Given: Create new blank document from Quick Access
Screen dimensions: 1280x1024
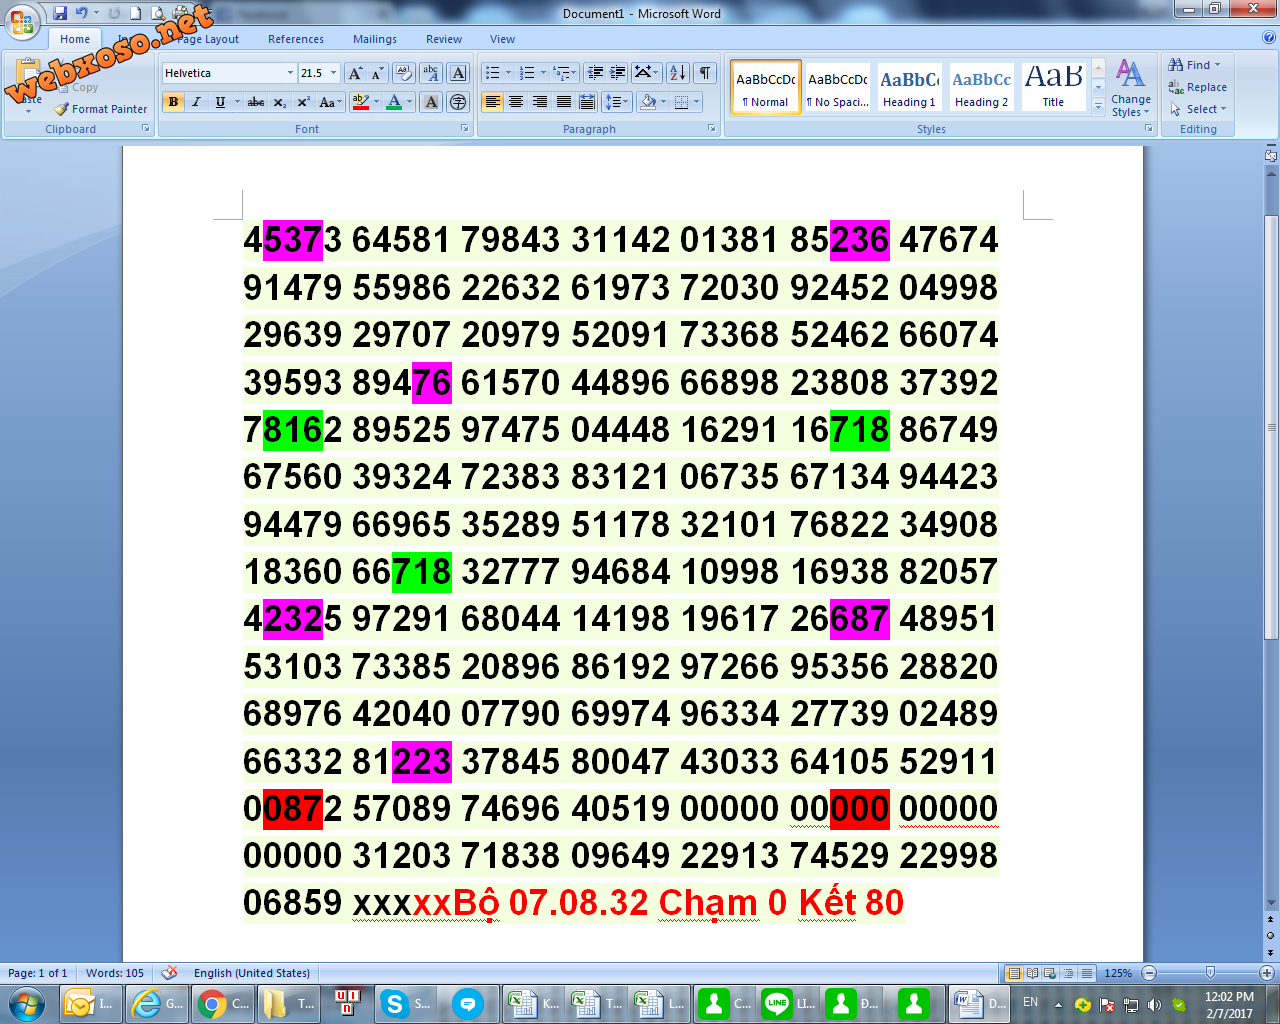Looking at the screenshot, I should click(135, 13).
